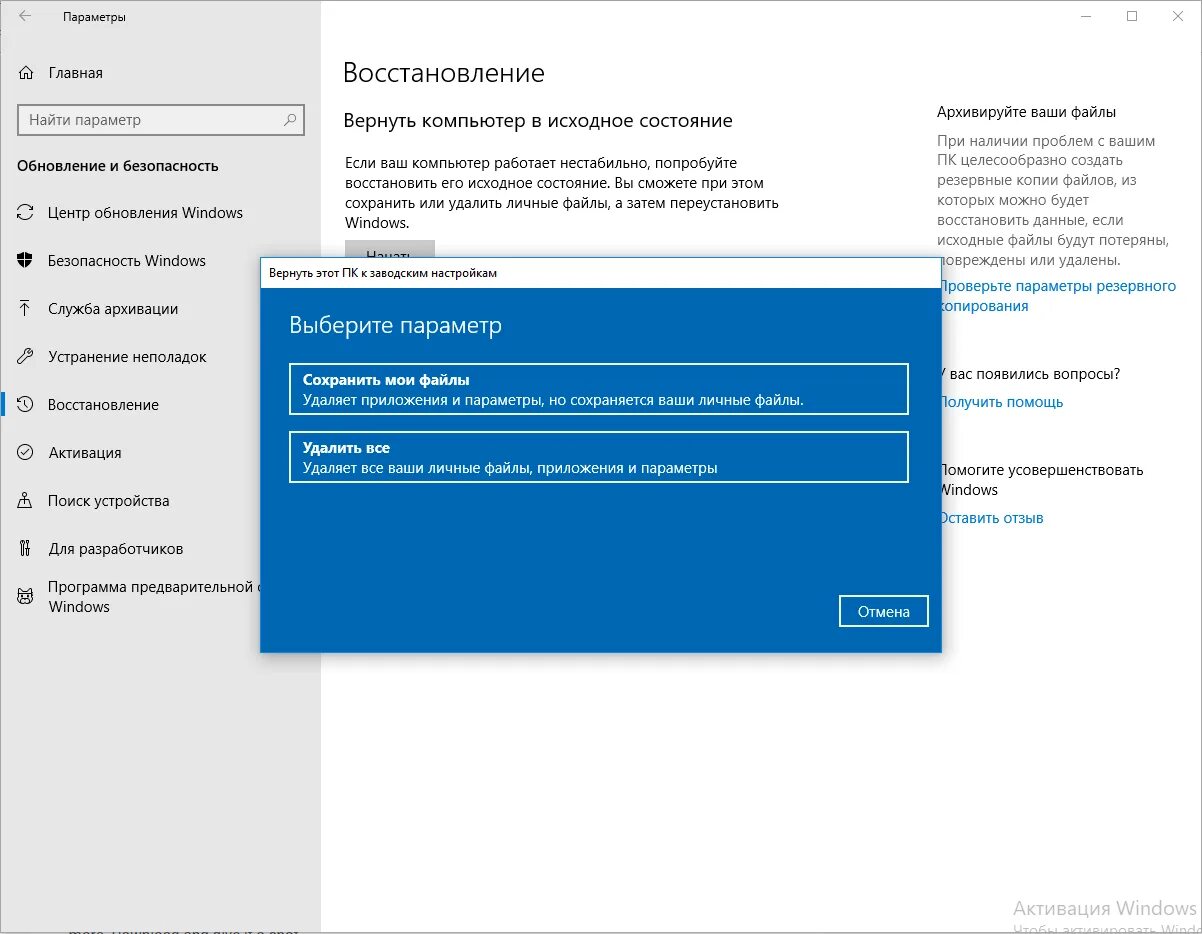The image size is (1202, 934).
Task: Choose Удалить все option
Action: pos(599,457)
